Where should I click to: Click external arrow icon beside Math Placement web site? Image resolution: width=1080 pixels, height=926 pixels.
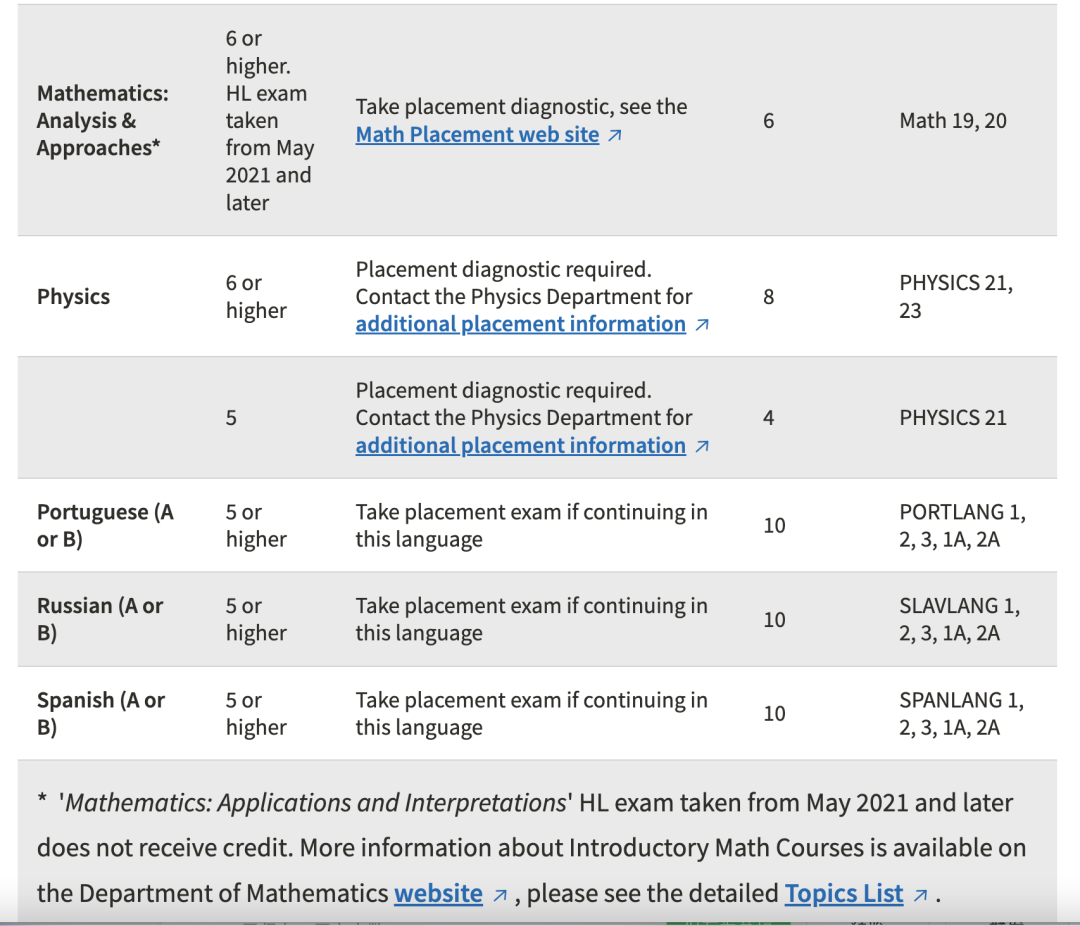[615, 135]
